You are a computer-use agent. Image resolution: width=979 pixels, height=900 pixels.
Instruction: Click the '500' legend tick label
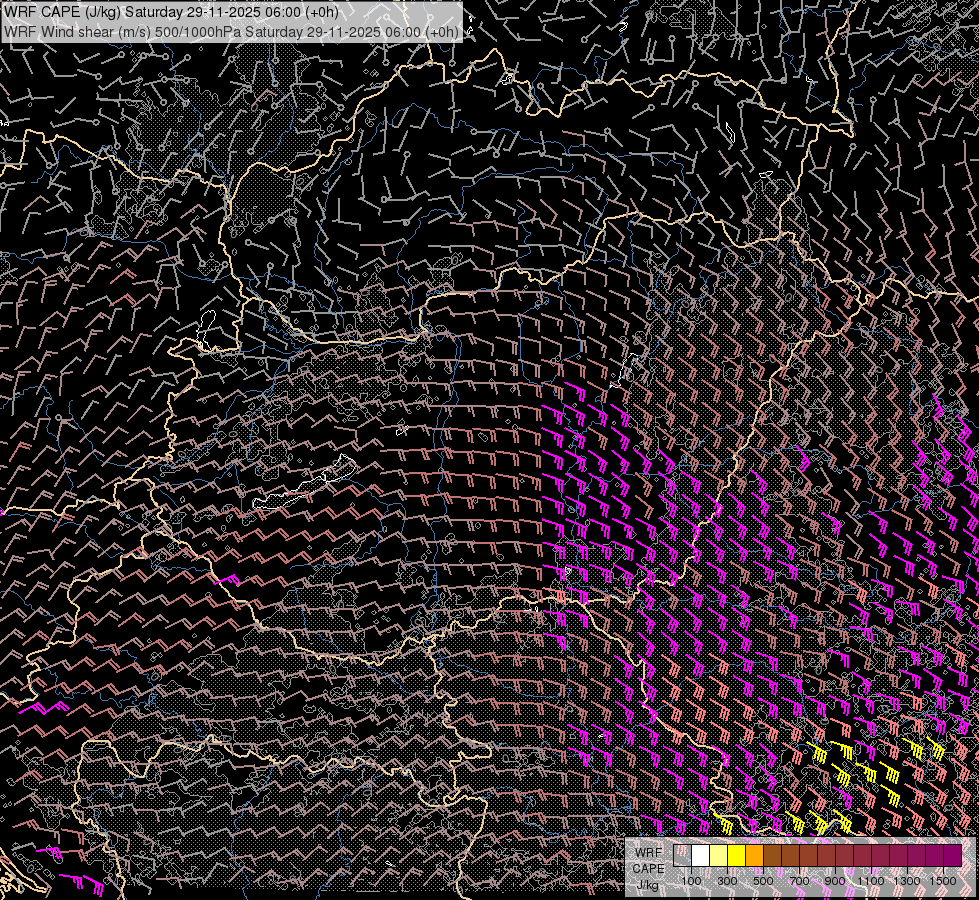[x=763, y=881]
